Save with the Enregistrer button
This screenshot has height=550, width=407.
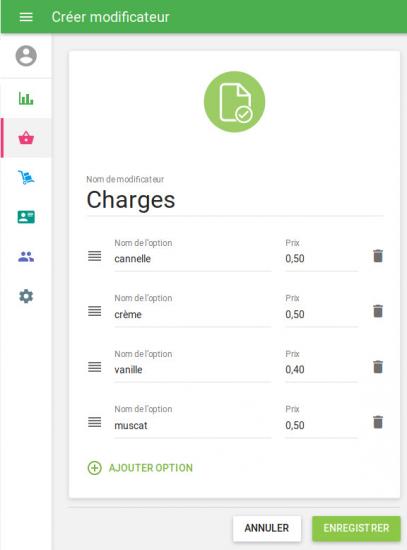tap(356, 528)
